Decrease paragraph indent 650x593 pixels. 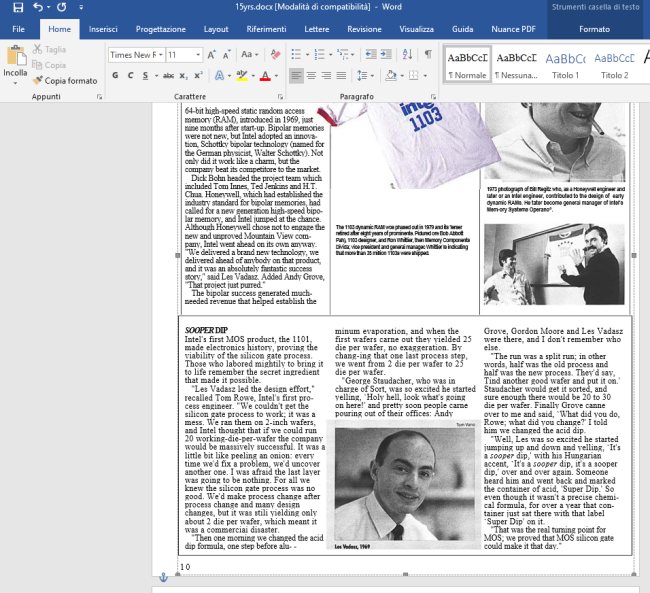(x=371, y=54)
